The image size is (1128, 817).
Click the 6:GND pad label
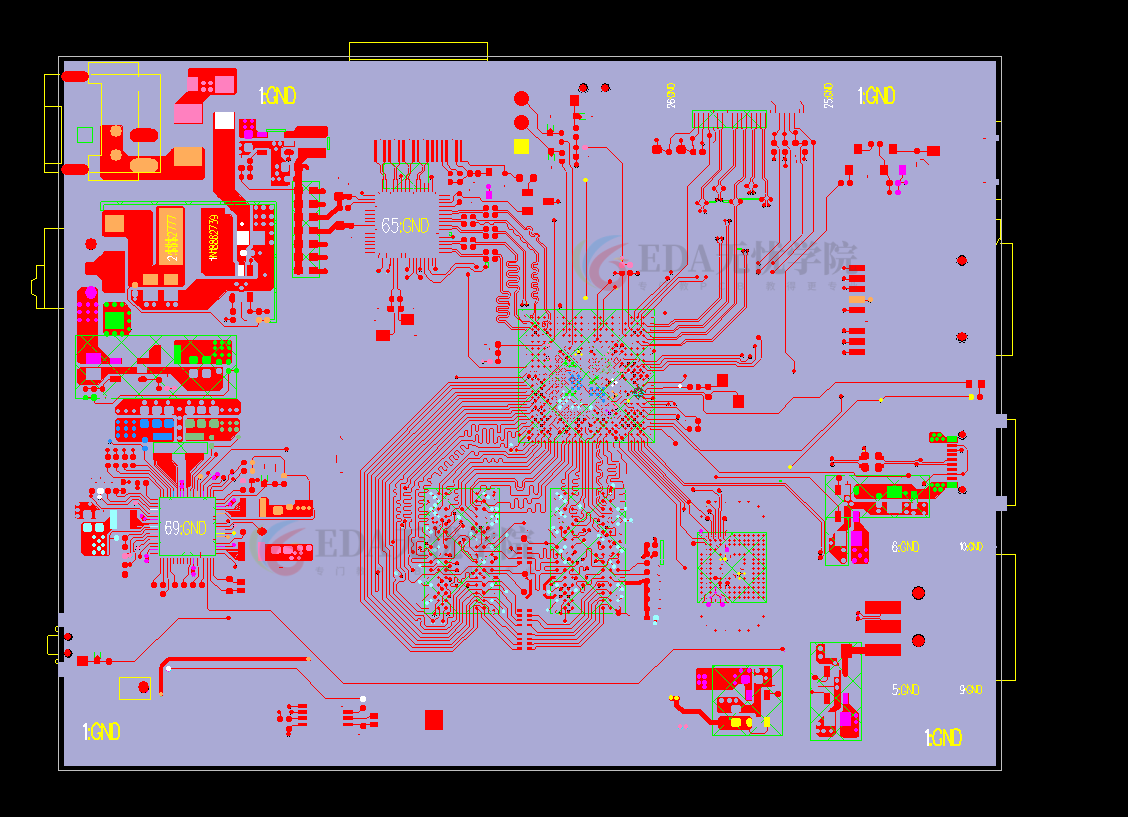tap(905, 547)
